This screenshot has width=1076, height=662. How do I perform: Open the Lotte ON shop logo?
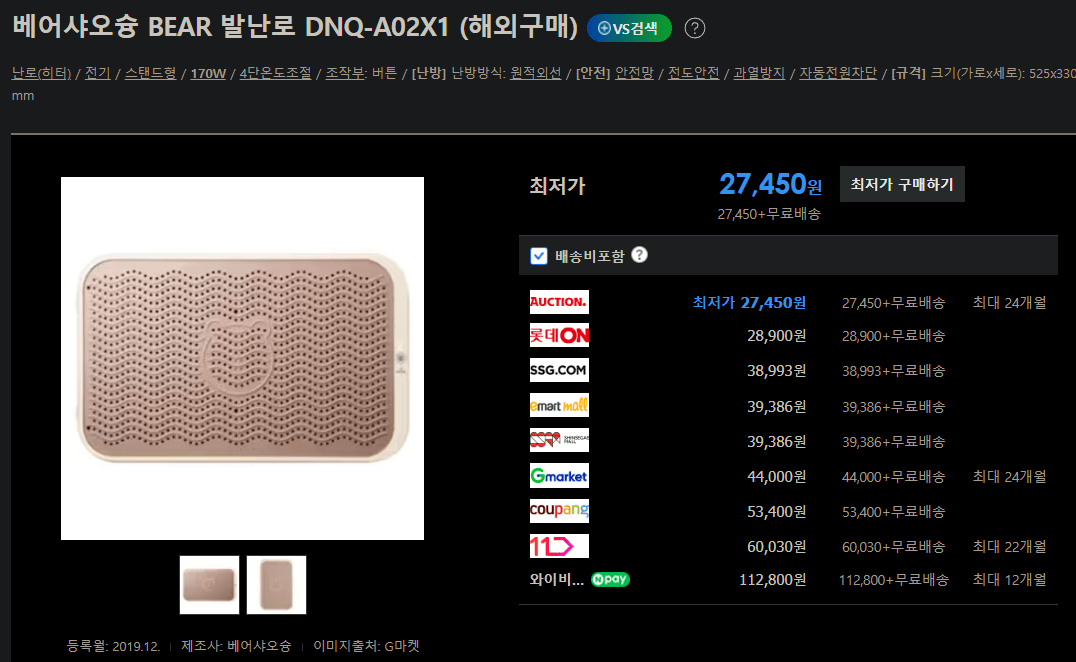(x=559, y=335)
